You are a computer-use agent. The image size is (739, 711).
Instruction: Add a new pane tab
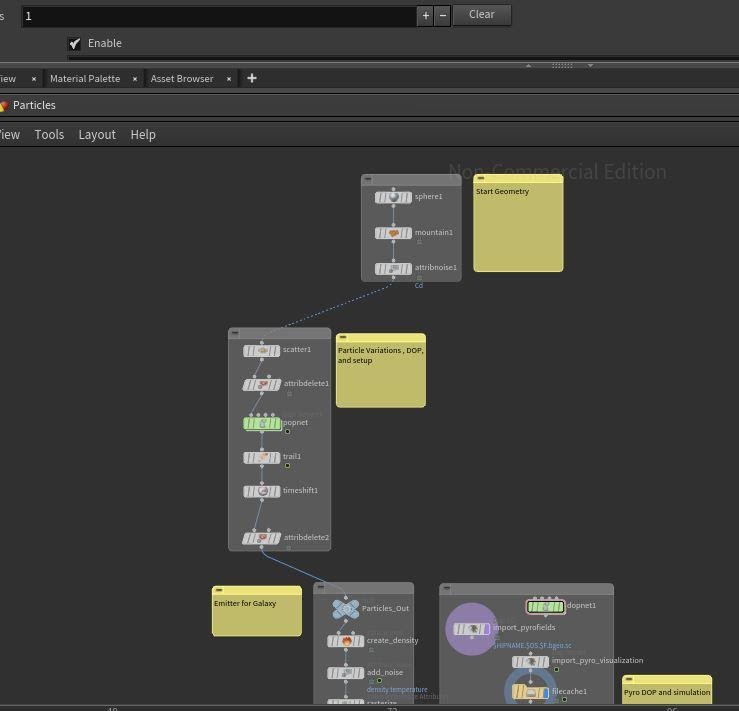(x=252, y=78)
